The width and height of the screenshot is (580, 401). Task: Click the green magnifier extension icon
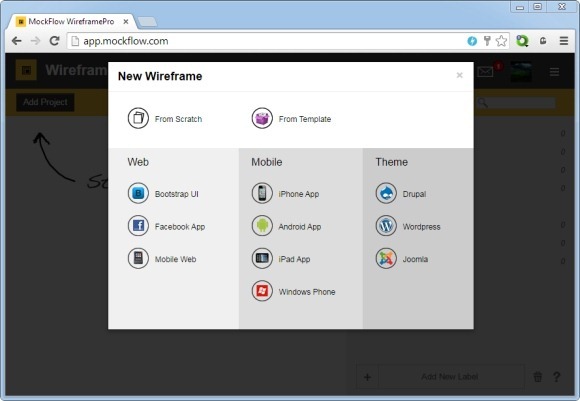tap(522, 41)
